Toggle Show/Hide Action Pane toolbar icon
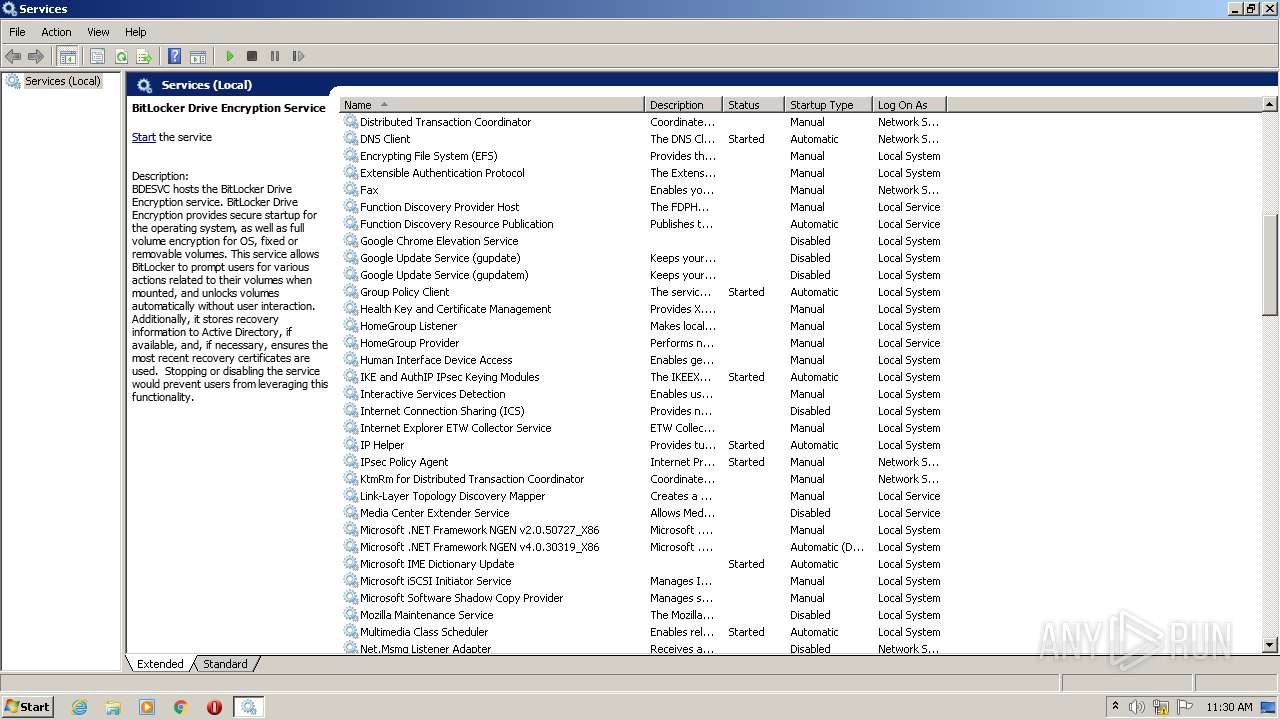 [x=198, y=57]
